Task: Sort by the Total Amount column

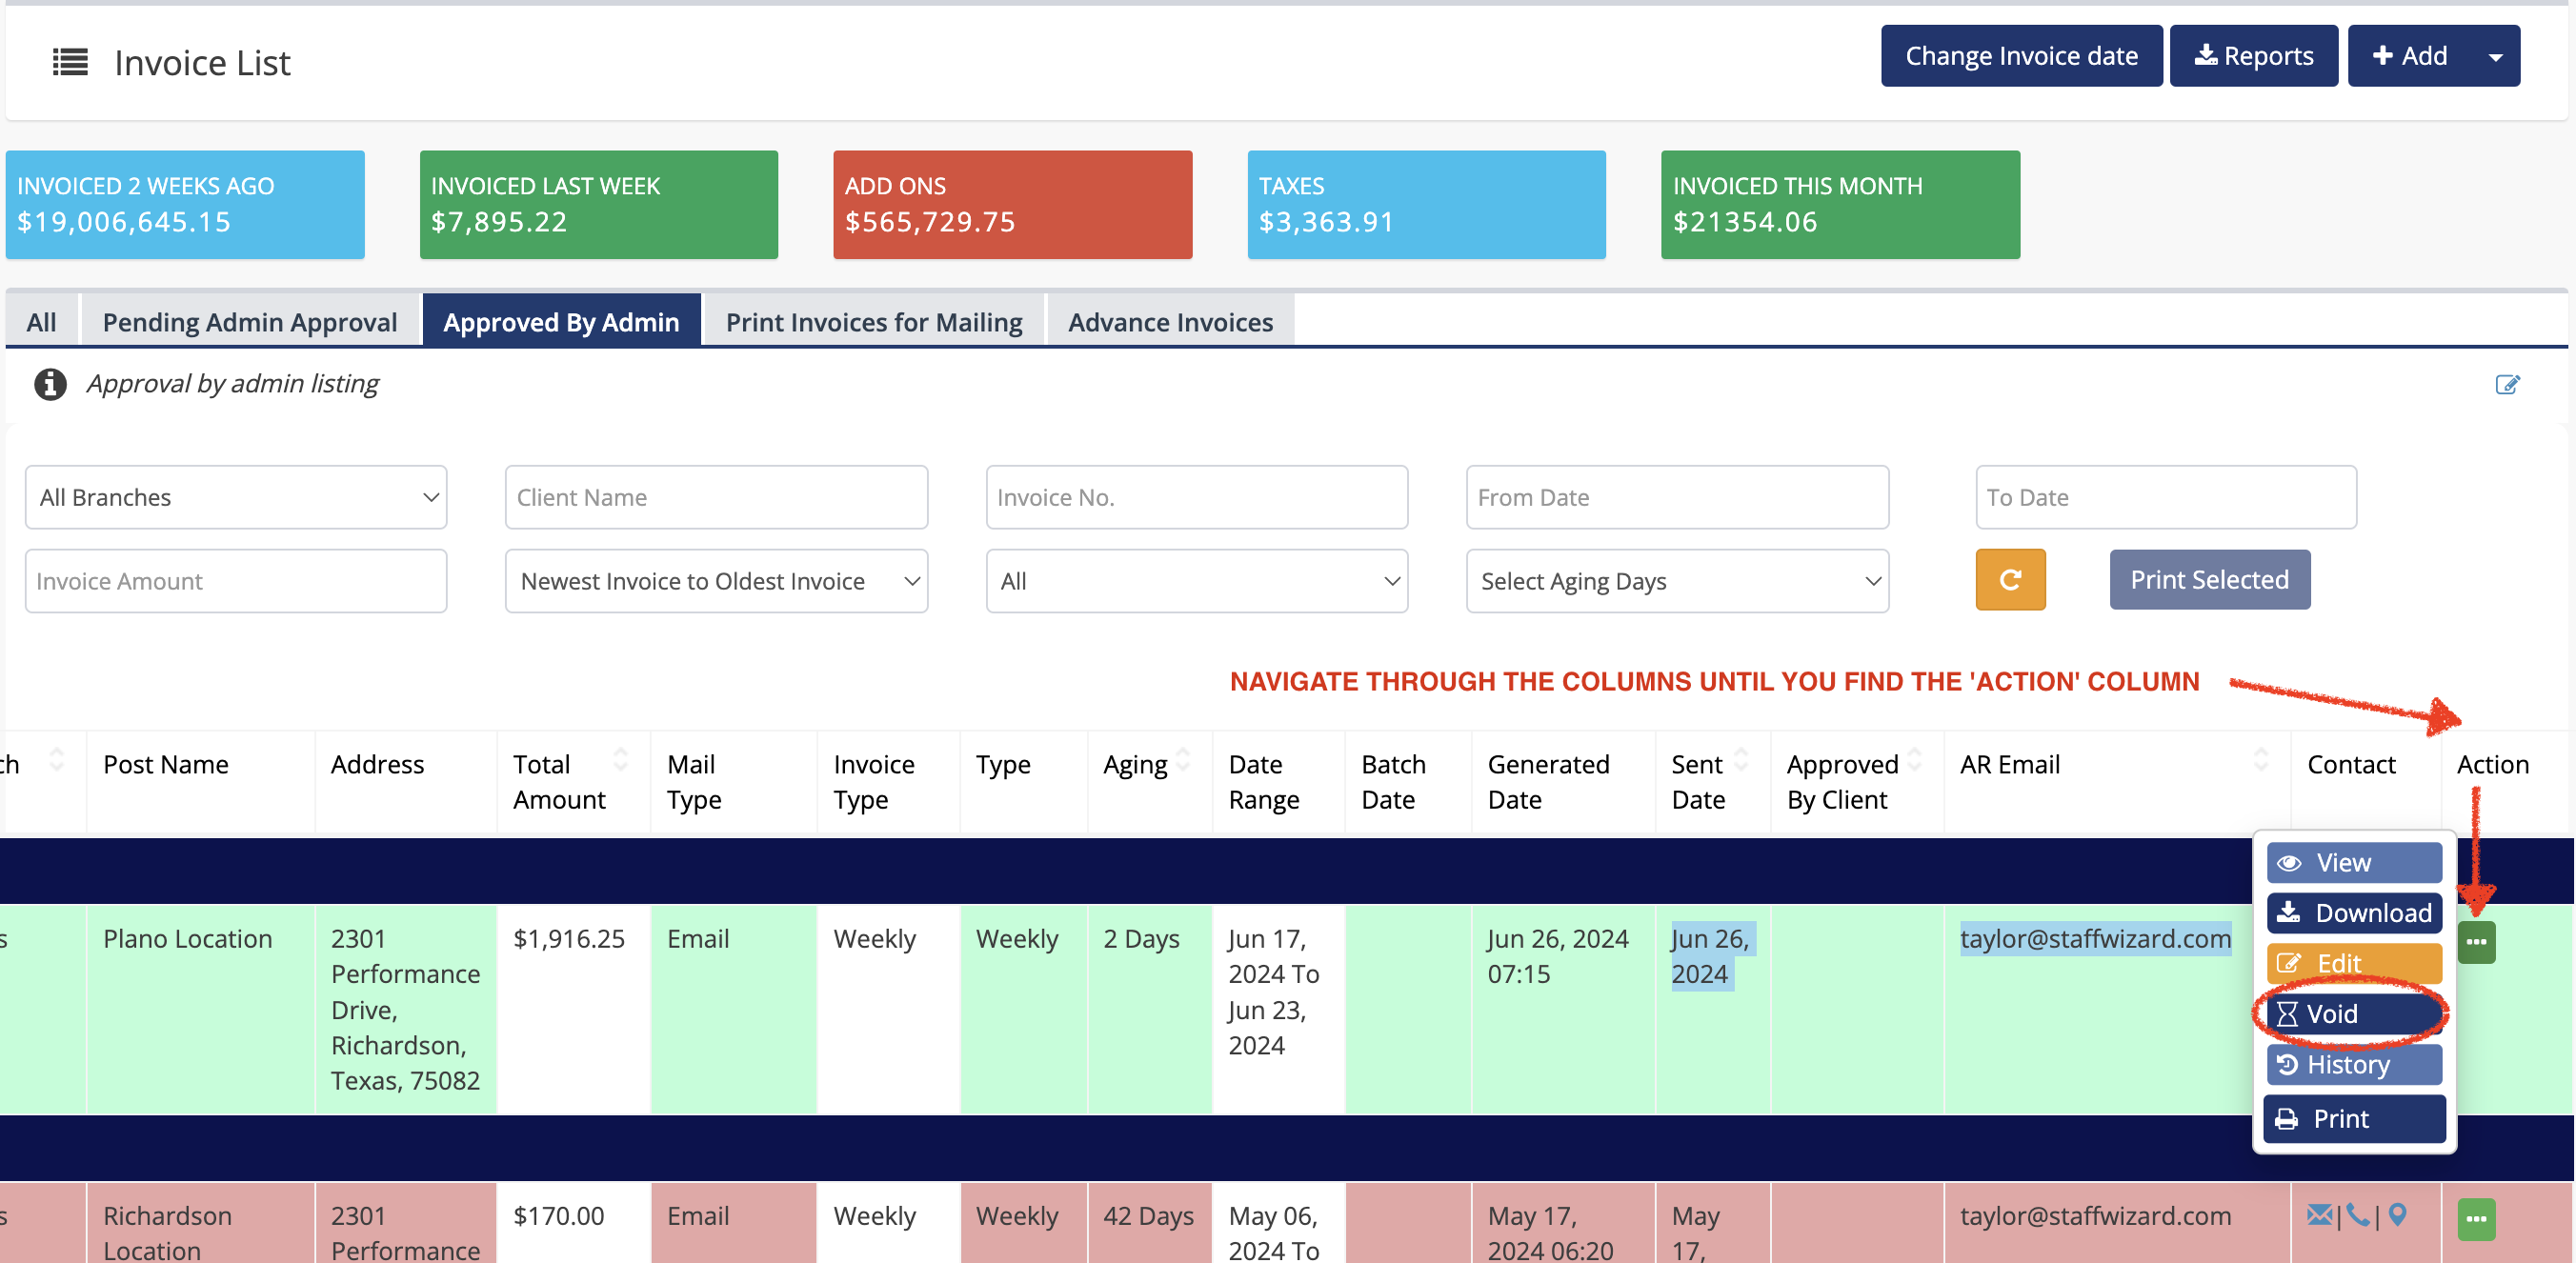Action: 620,760
